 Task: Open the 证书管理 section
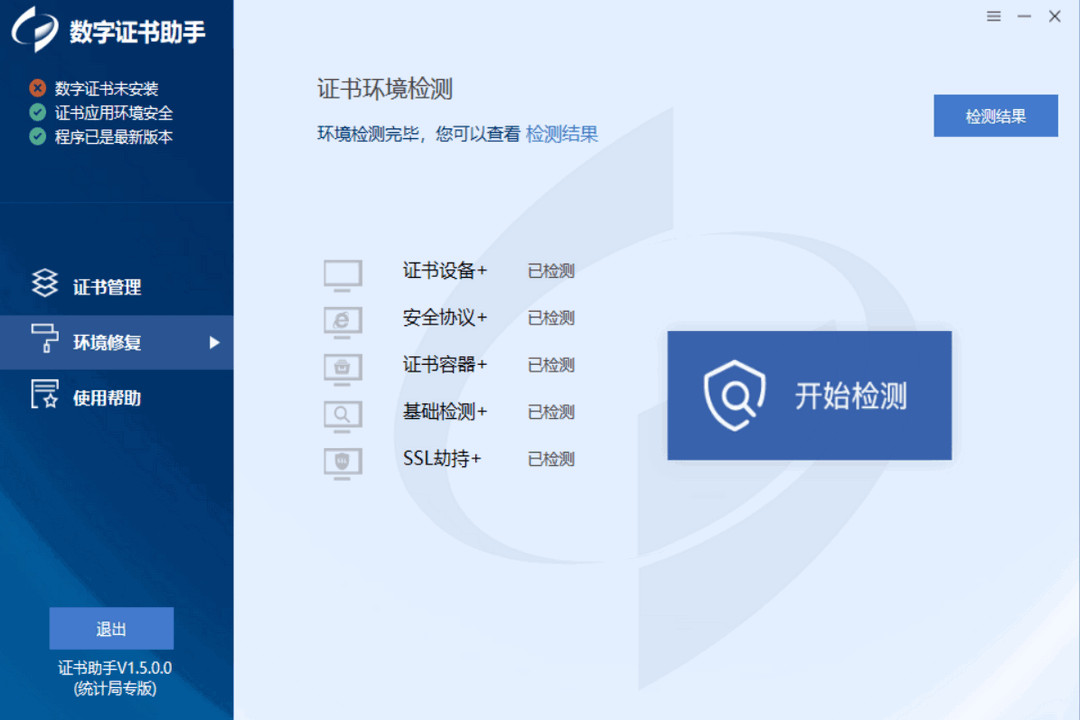tap(116, 287)
